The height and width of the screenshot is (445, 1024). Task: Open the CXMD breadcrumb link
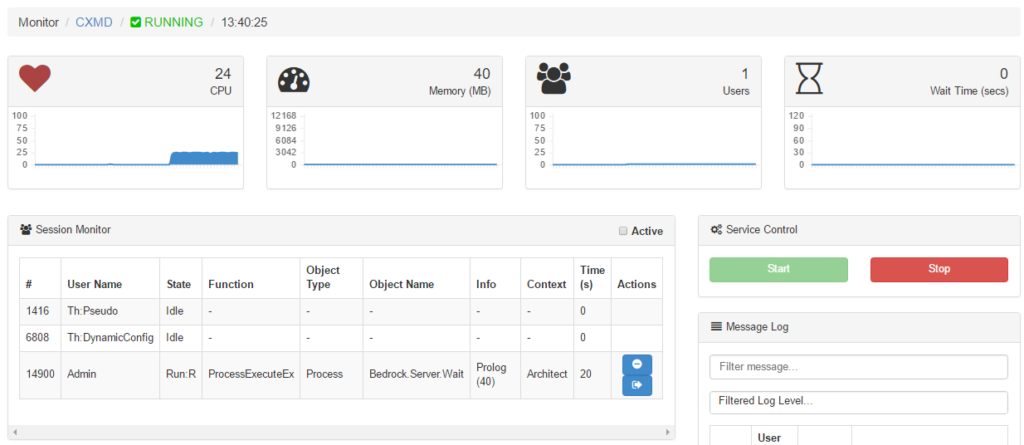coord(94,22)
